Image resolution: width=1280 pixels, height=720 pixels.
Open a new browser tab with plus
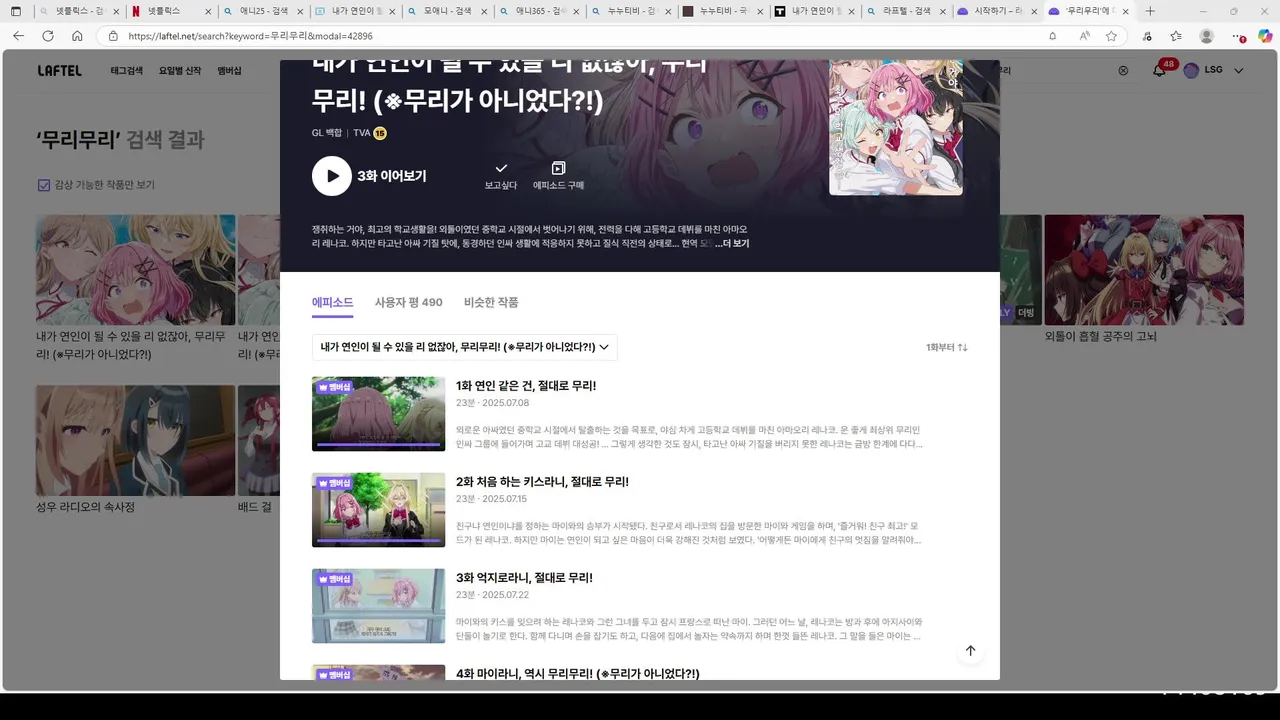click(x=1150, y=11)
